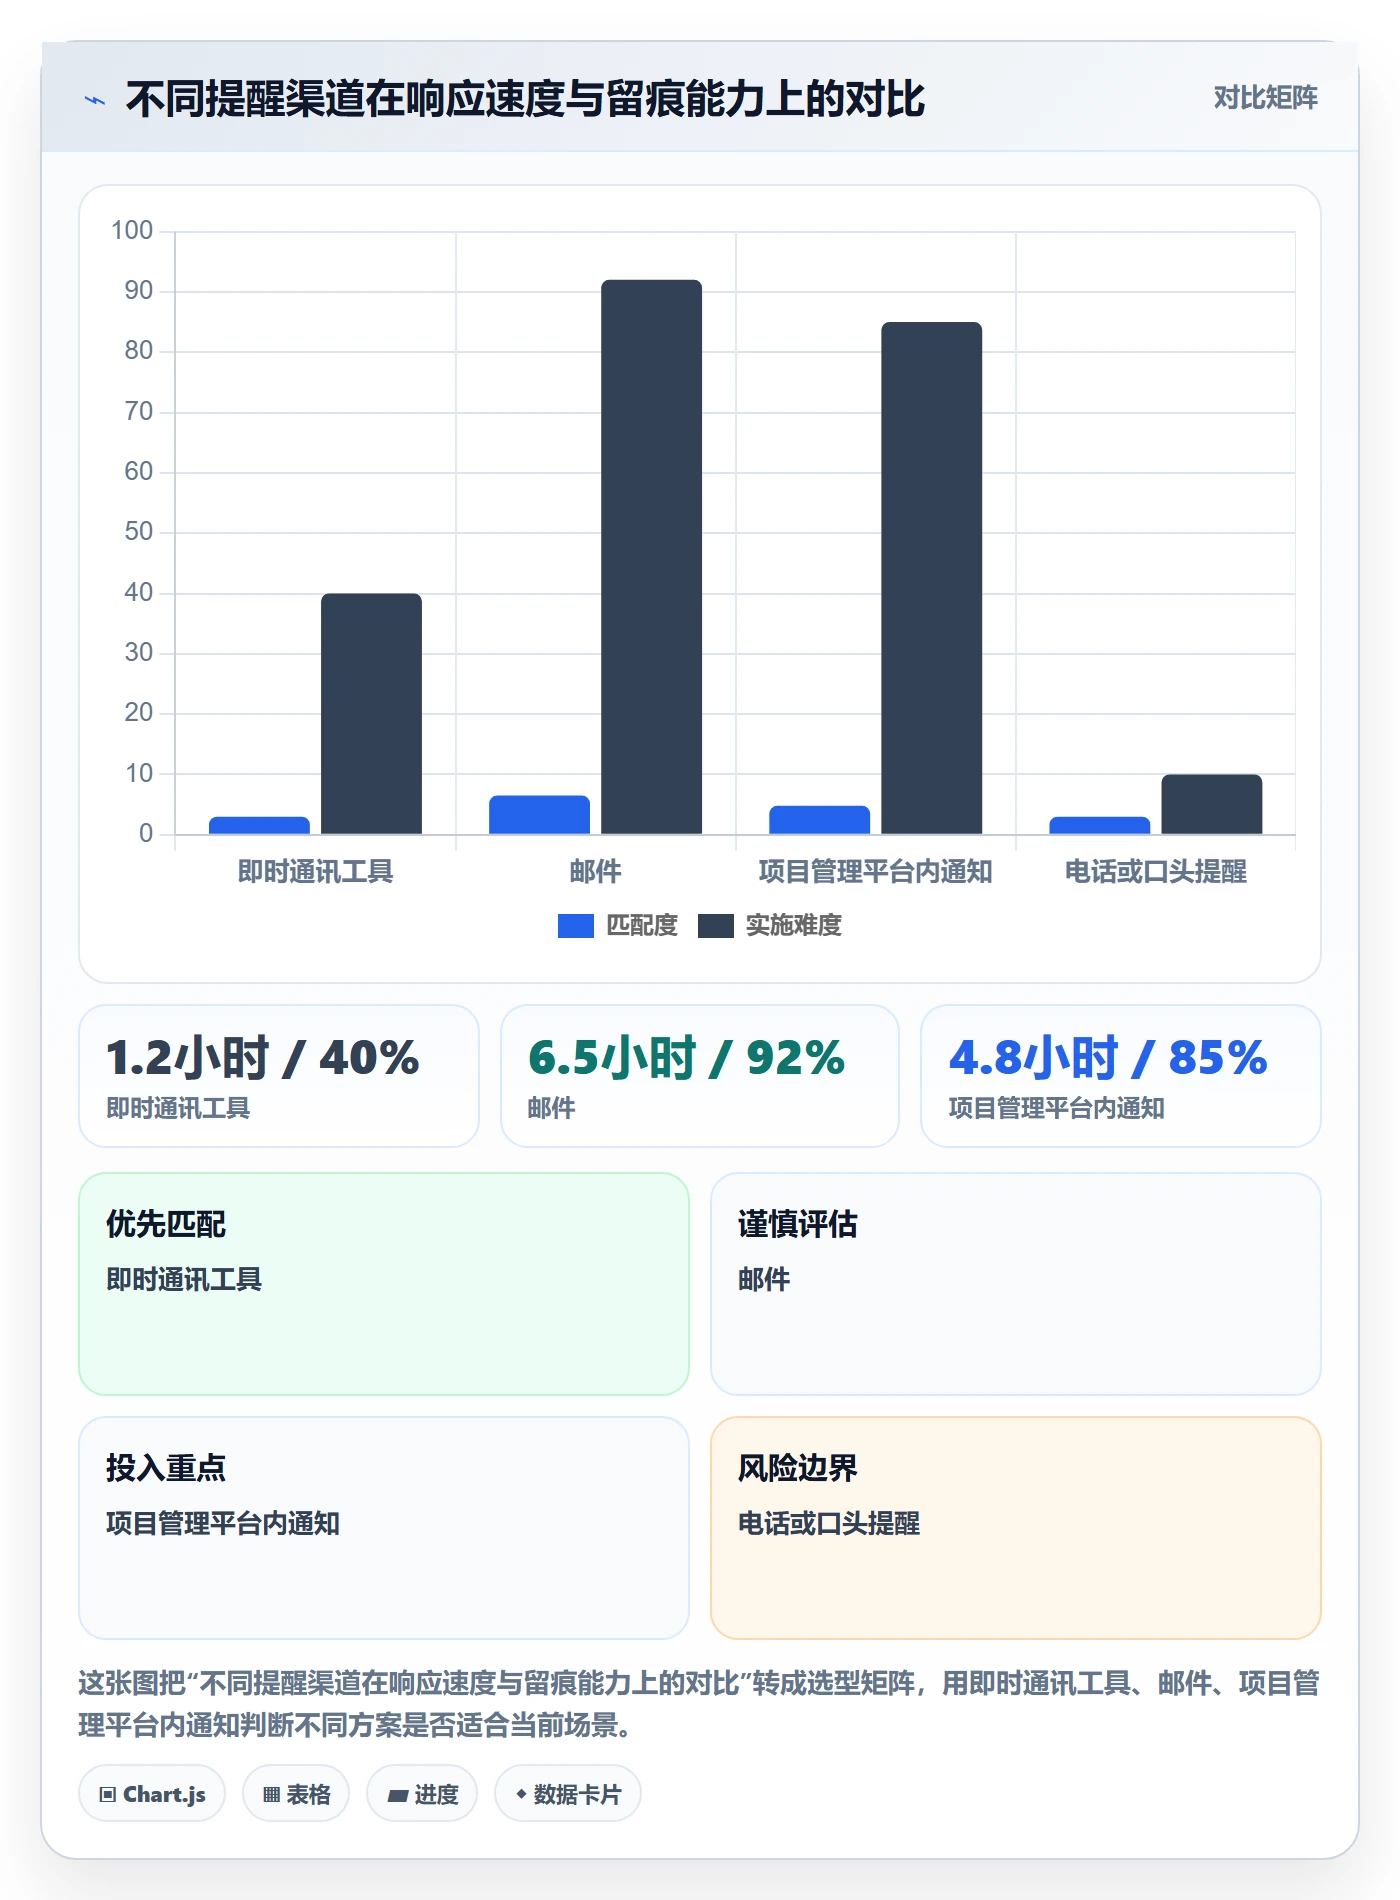Click the 数据卡片 tag chip

click(568, 1794)
